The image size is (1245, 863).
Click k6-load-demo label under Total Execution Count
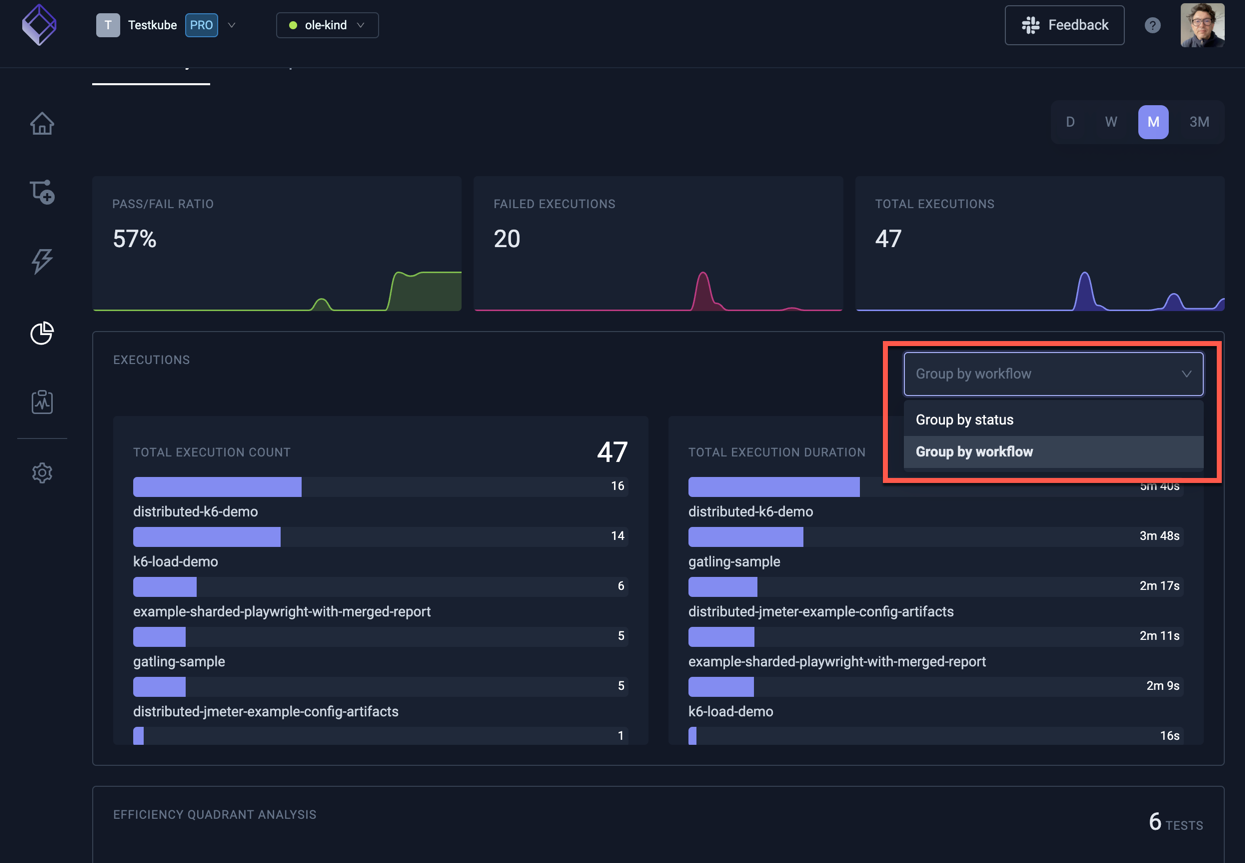click(x=175, y=561)
